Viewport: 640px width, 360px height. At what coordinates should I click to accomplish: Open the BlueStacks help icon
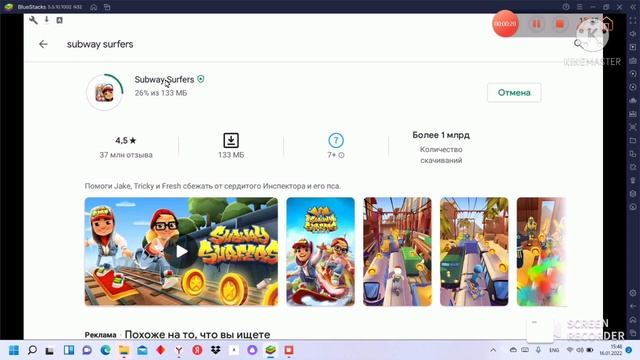point(566,7)
